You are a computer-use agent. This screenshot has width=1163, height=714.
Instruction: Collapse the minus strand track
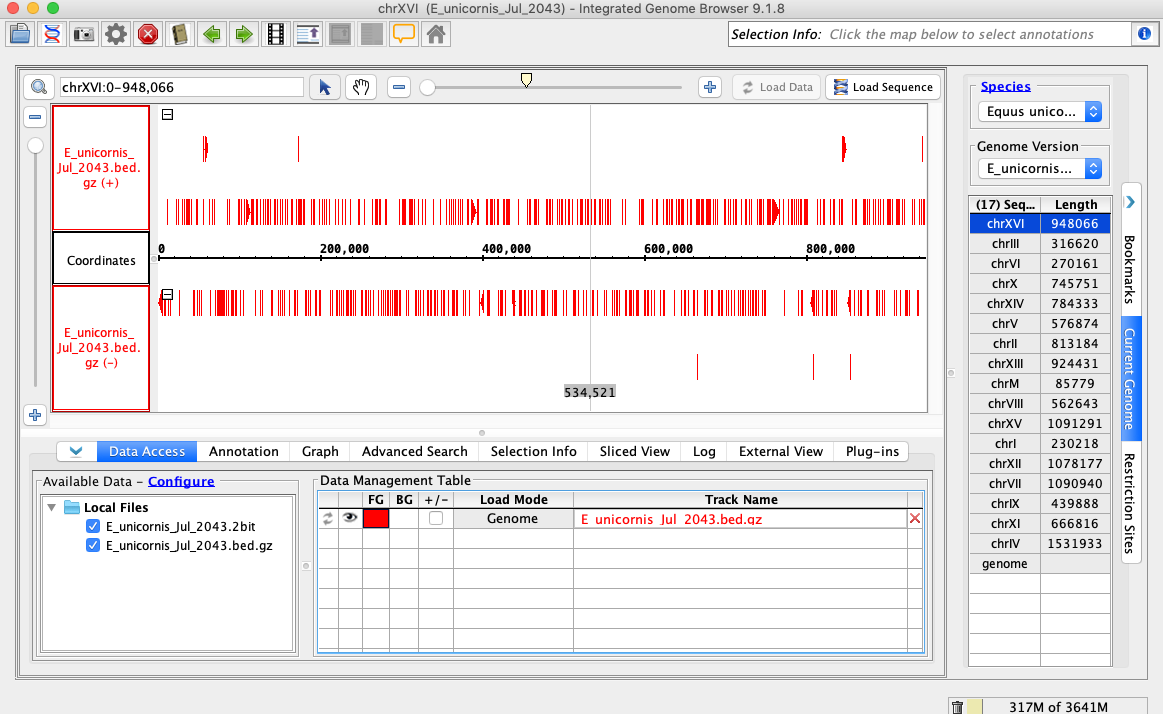coord(168,294)
